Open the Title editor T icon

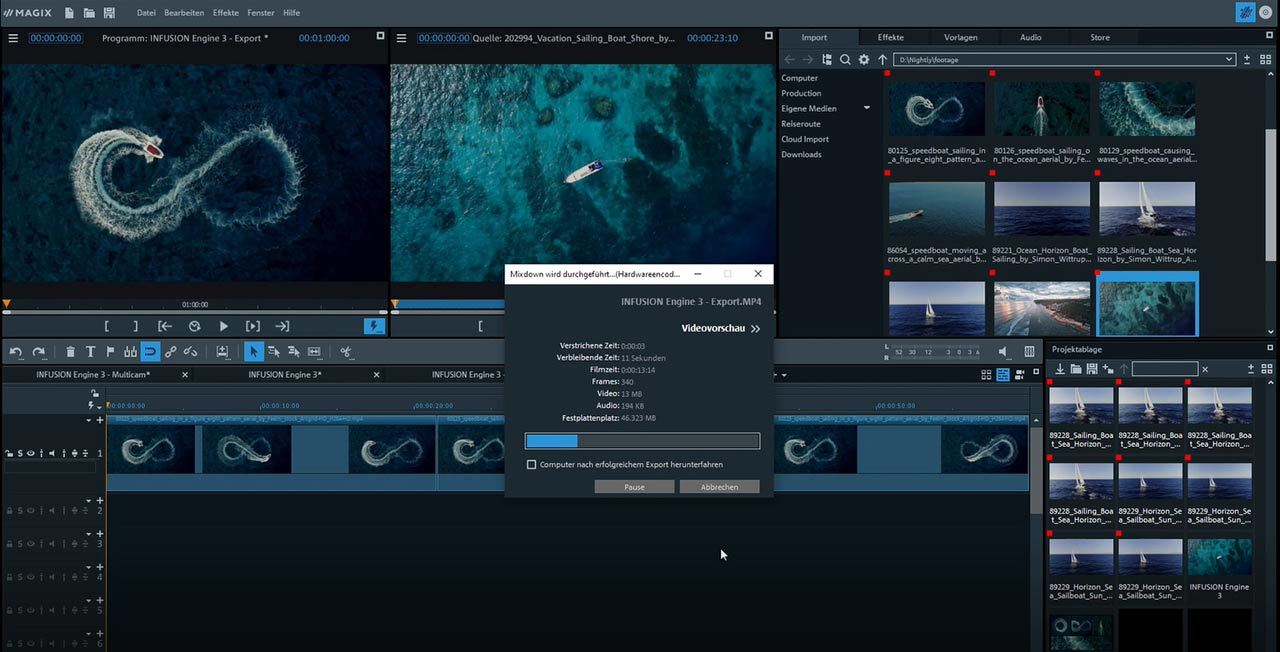90,352
